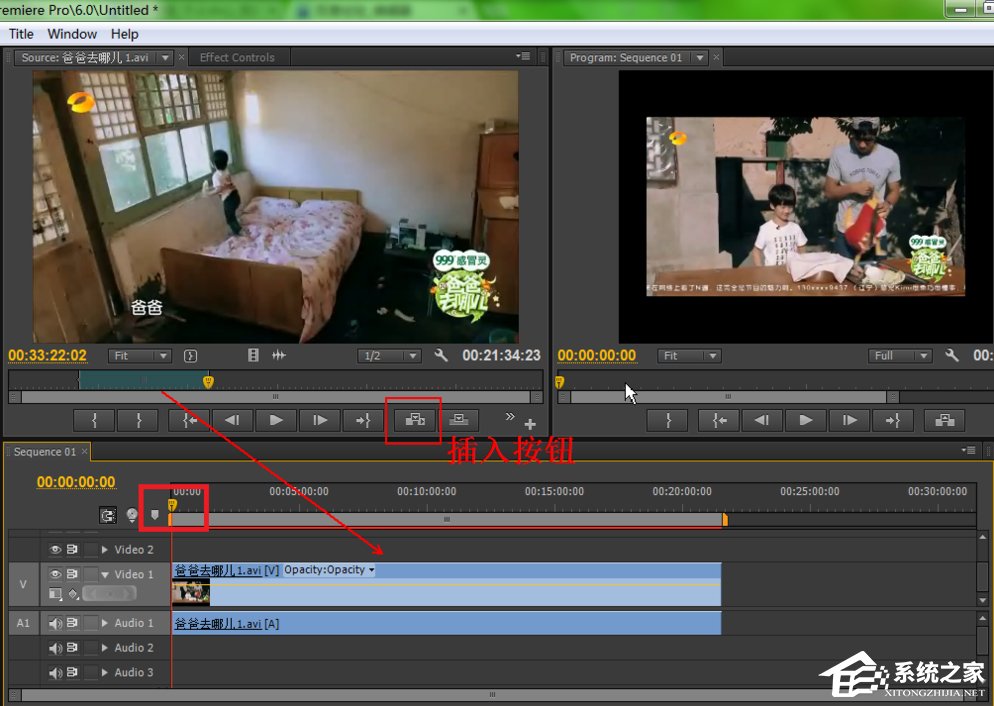This screenshot has height=706, width=994.
Task: Open Program monitor Full resolution dropdown
Action: 900,356
